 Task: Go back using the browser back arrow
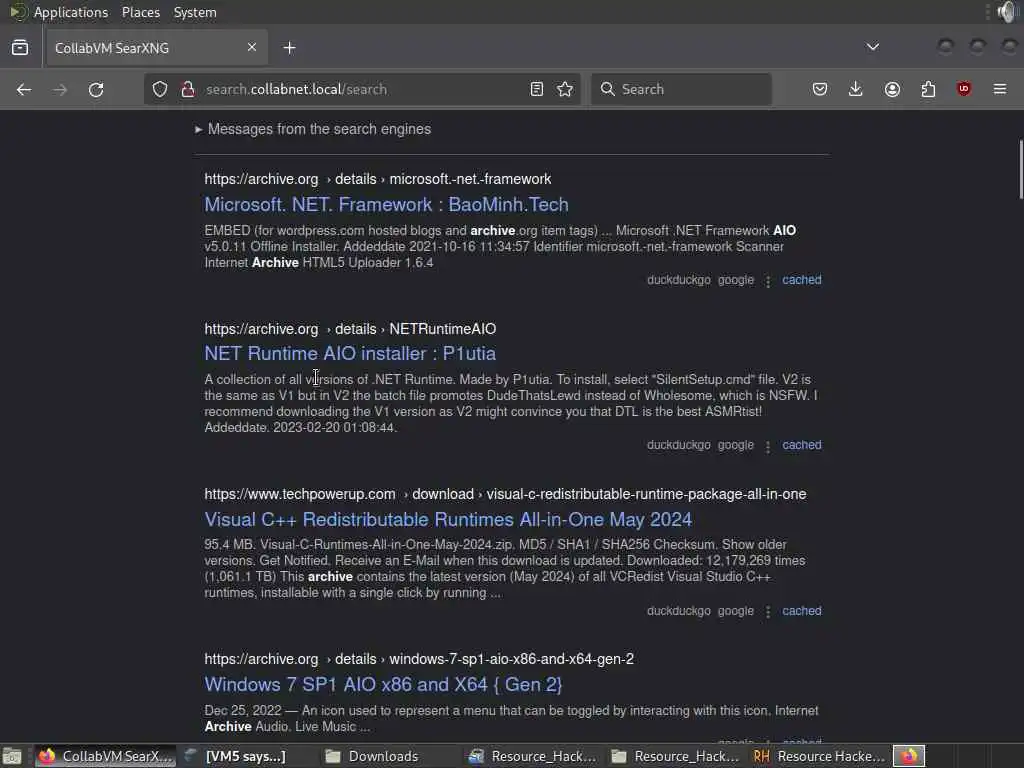24,89
